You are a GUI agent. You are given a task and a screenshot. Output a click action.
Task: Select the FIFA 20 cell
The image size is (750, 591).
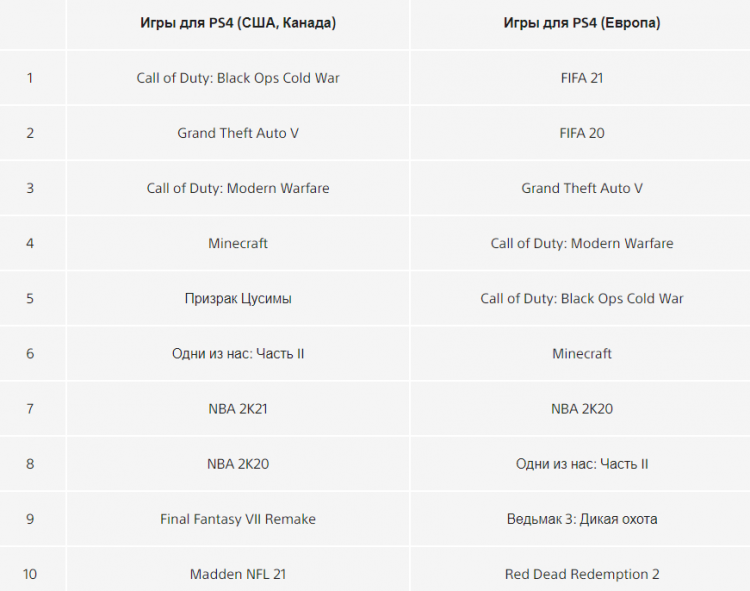(582, 133)
